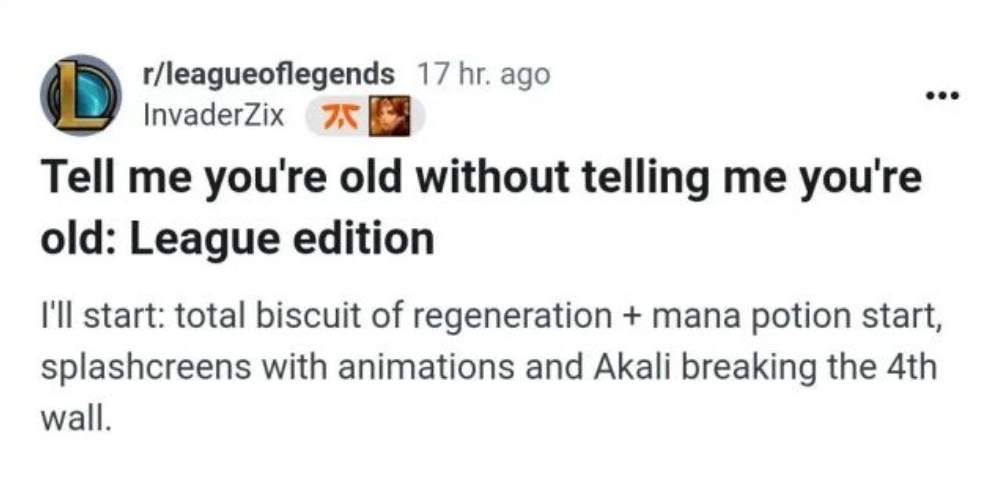
Task: Open the "Tell me you're old" post title
Action: coord(480,187)
